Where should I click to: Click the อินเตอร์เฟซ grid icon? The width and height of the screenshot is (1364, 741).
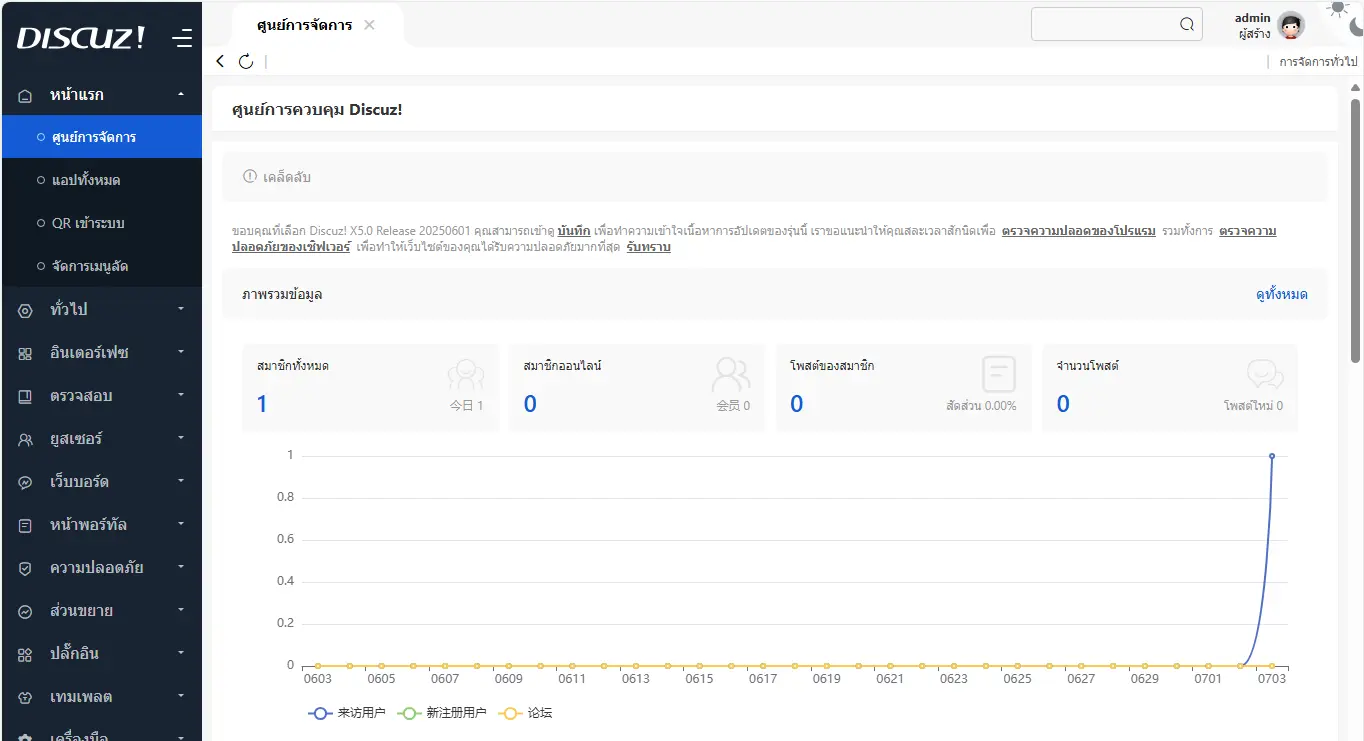click(26, 354)
